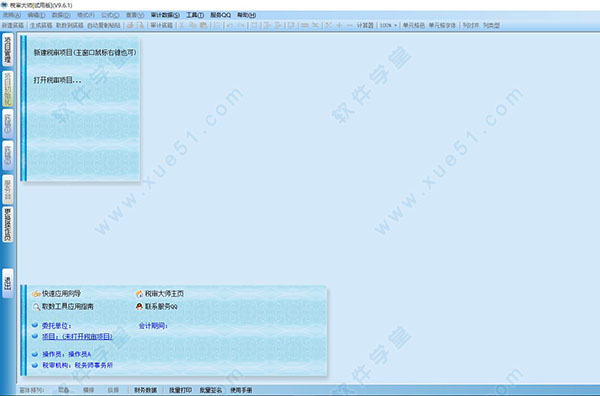Open the 服务QQ menu

point(221,15)
